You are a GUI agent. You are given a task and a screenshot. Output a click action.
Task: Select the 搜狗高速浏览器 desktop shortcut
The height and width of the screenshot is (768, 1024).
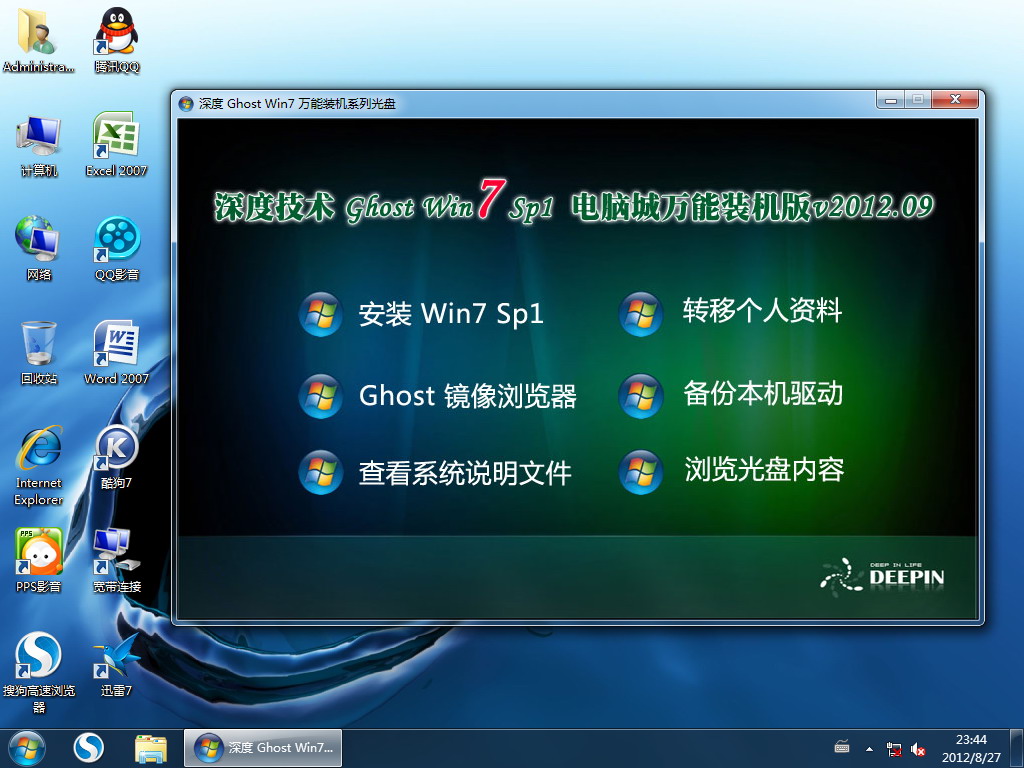pyautogui.click(x=39, y=673)
